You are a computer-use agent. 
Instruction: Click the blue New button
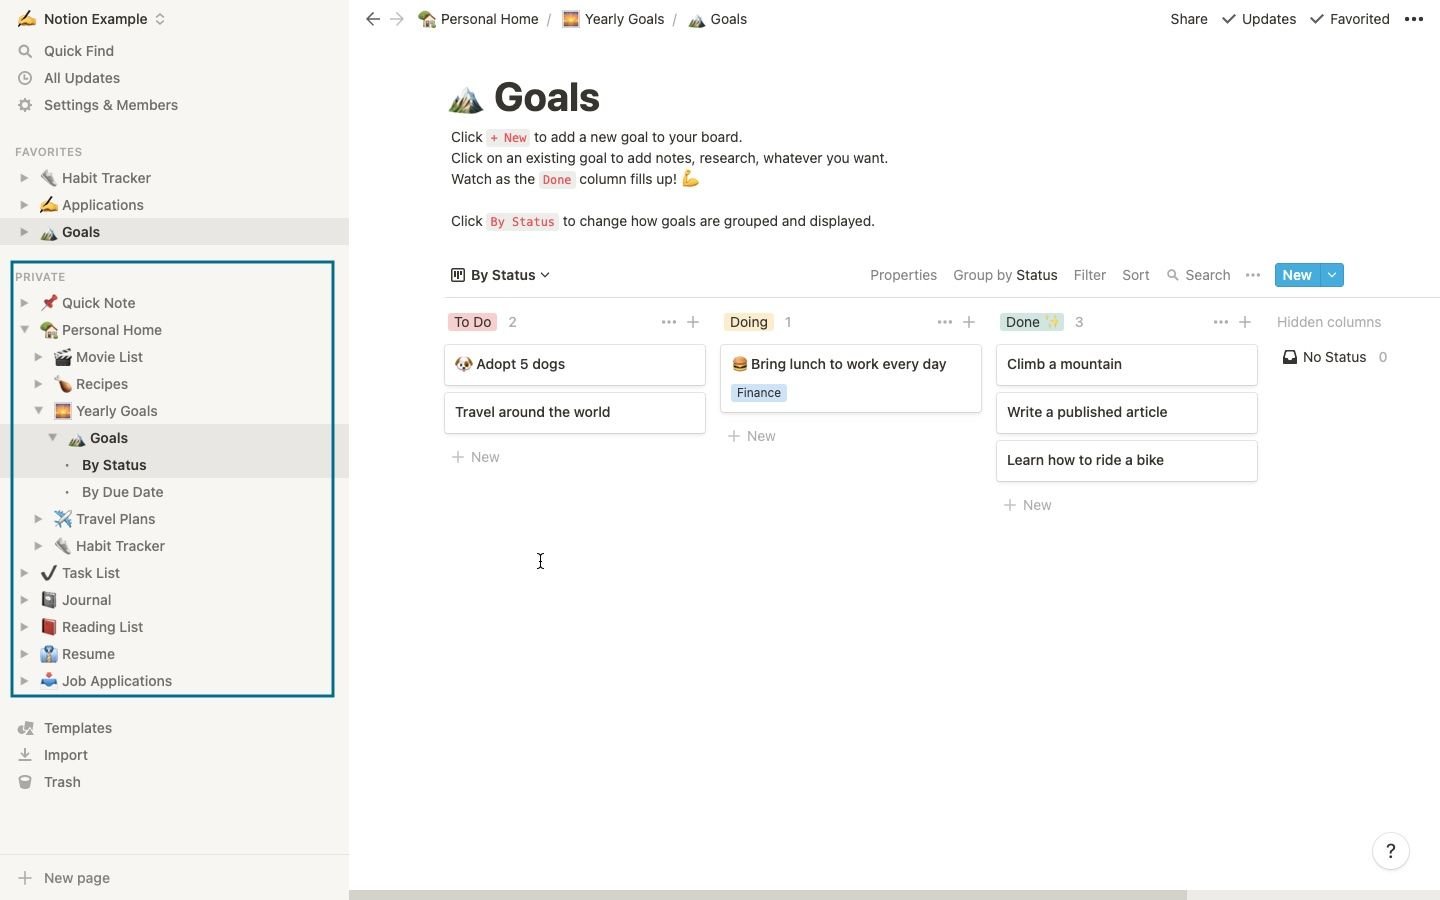click(x=1296, y=275)
